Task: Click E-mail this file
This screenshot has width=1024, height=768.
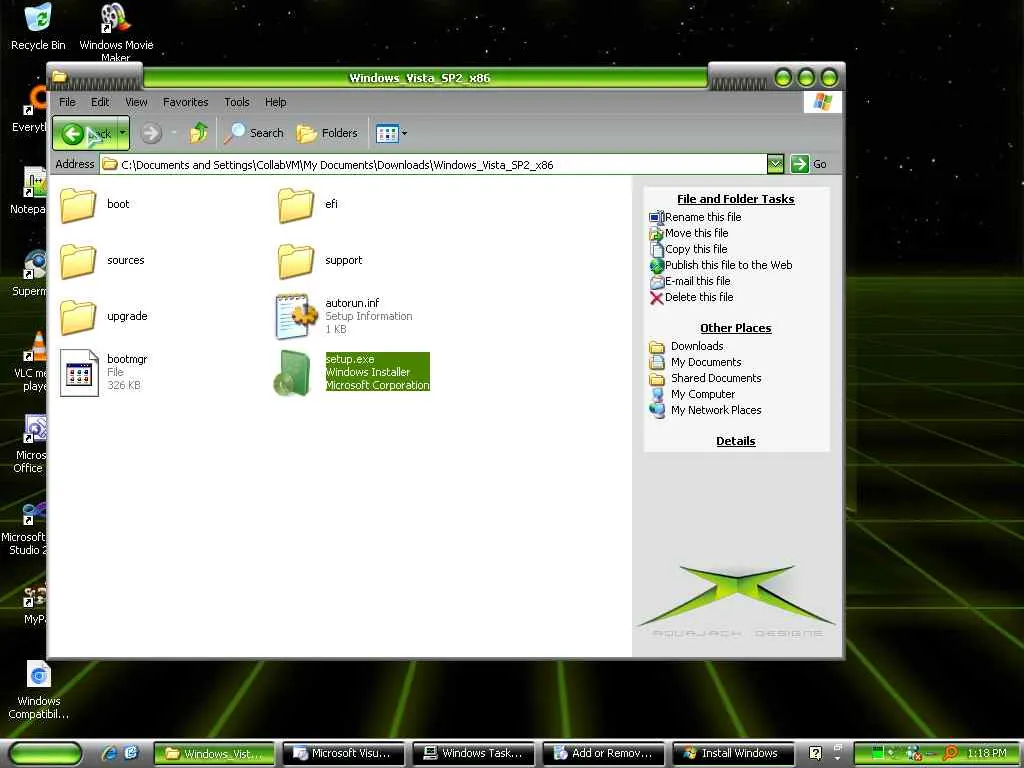Action: [690, 281]
